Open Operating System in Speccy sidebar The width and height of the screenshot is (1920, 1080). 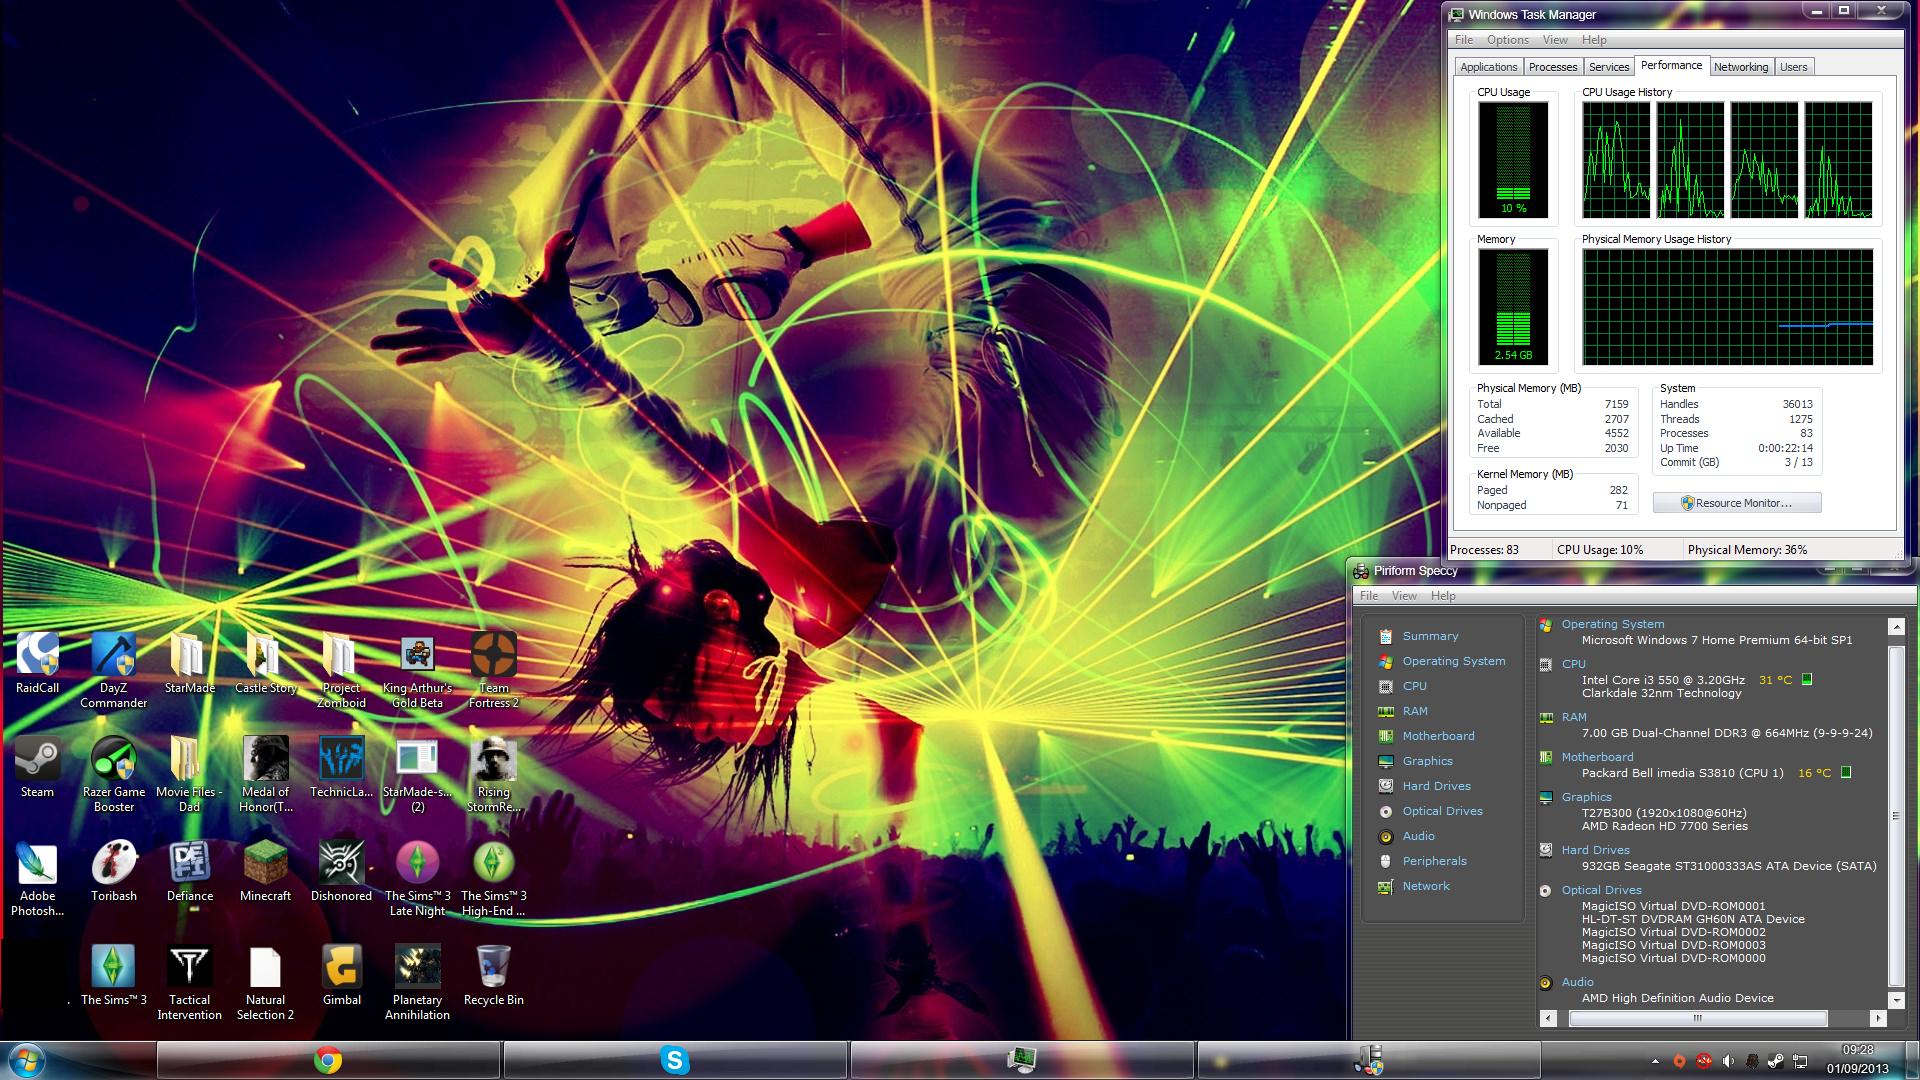[x=1453, y=661]
